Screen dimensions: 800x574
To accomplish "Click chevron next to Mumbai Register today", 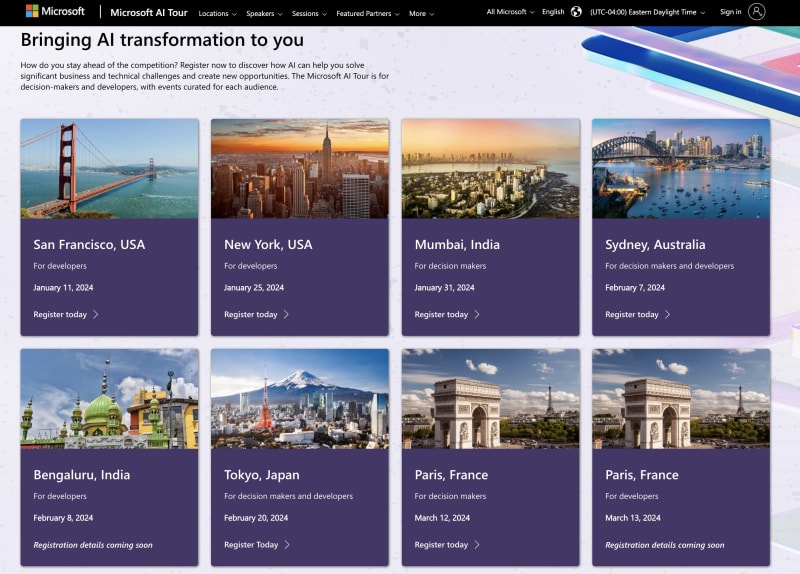I will tap(477, 314).
